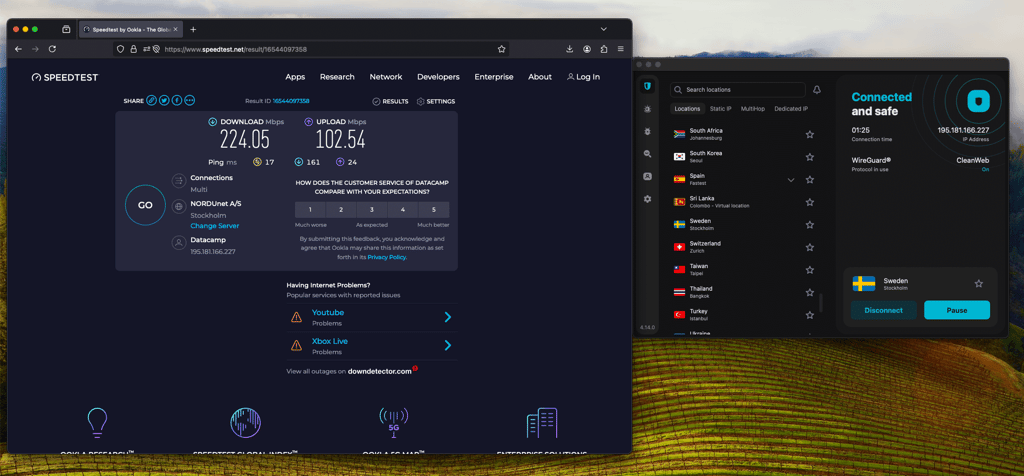Click Change Server link
Screen dimensions: 1024x476
215,226
